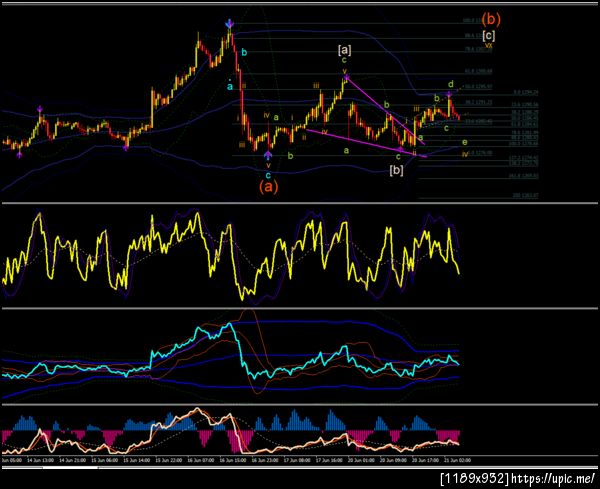600x489 pixels.
Task: Select the orange (b) wave label
Action: (x=491, y=19)
